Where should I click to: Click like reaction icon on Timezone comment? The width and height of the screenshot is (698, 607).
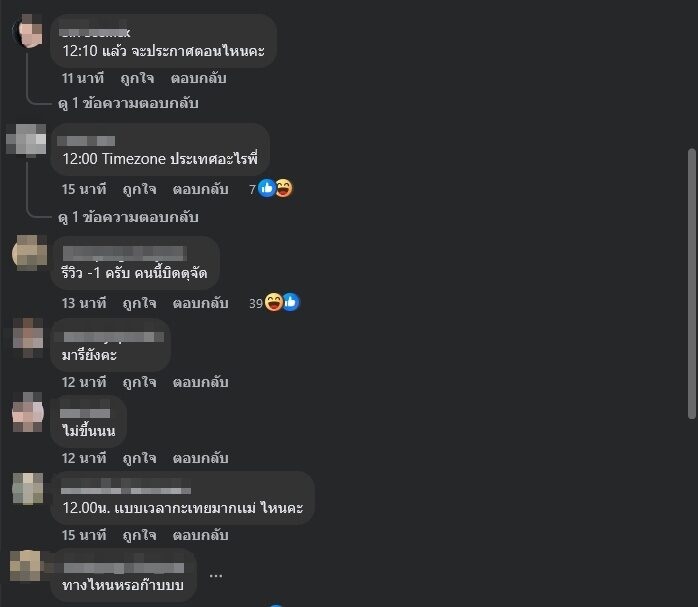tap(267, 189)
